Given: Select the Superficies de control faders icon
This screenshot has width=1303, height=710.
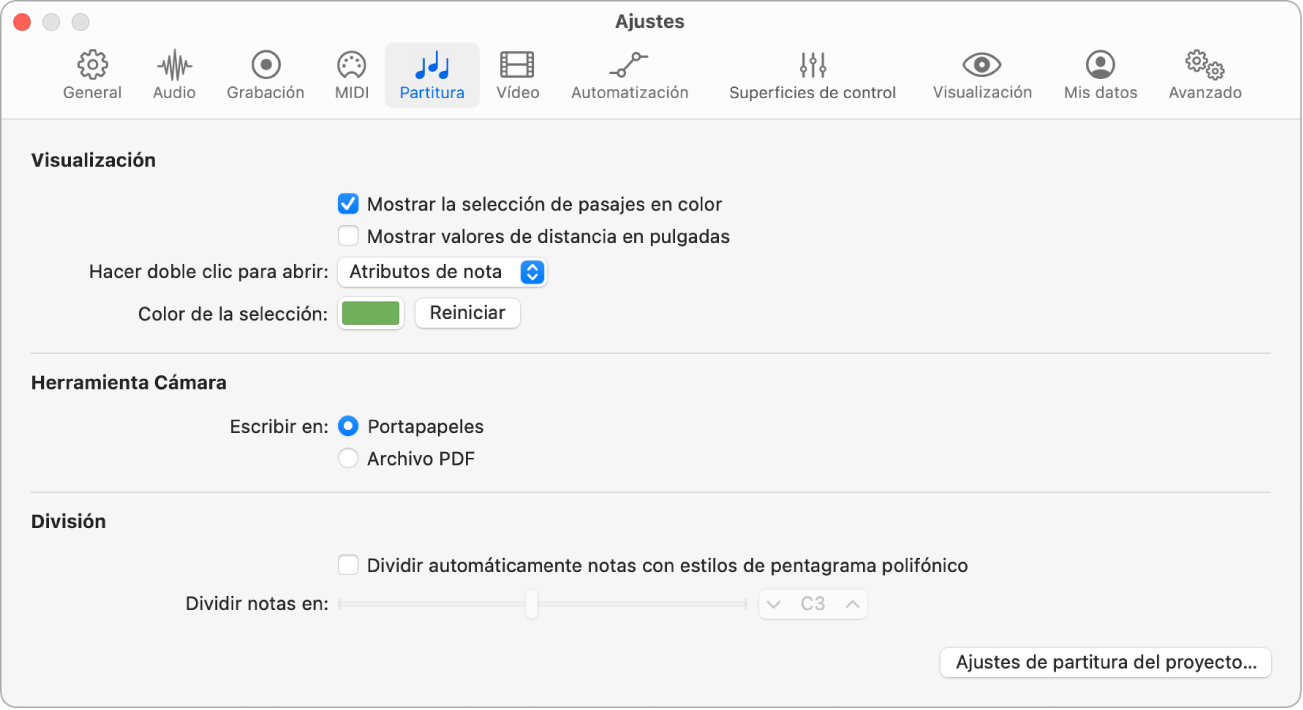Looking at the screenshot, I should coord(812,66).
